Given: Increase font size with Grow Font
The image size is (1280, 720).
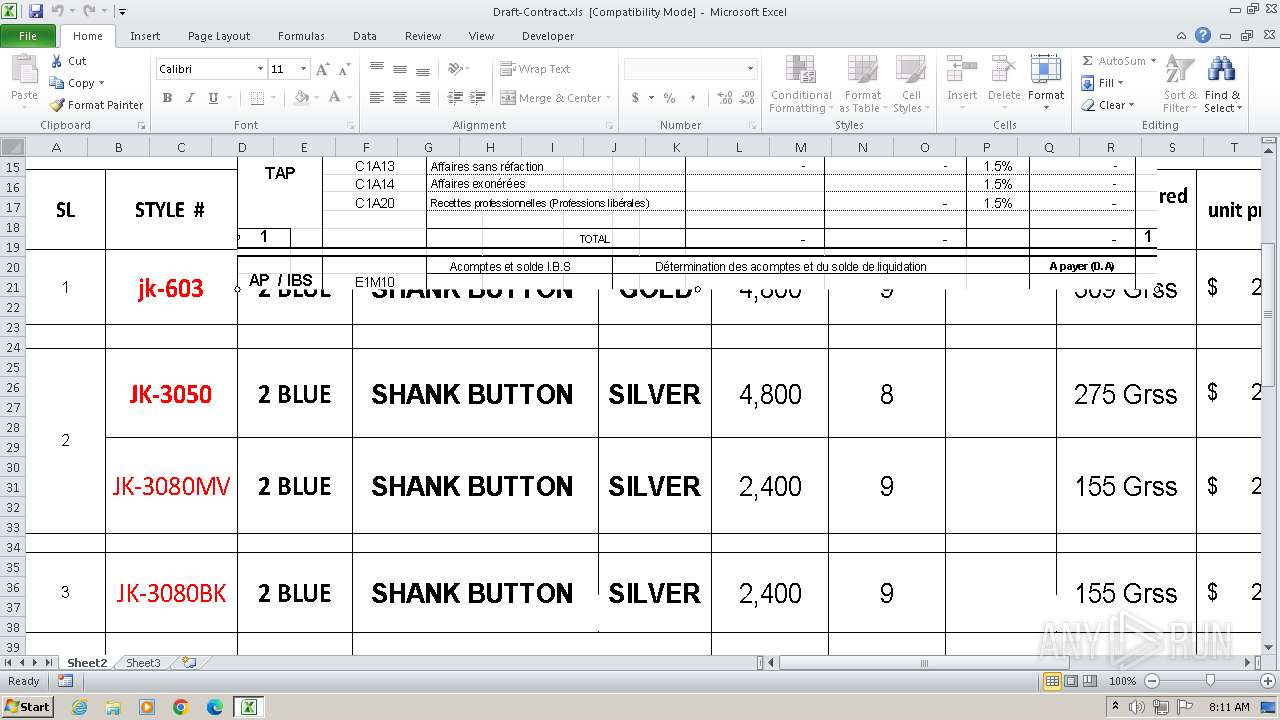Looking at the screenshot, I should (x=322, y=69).
